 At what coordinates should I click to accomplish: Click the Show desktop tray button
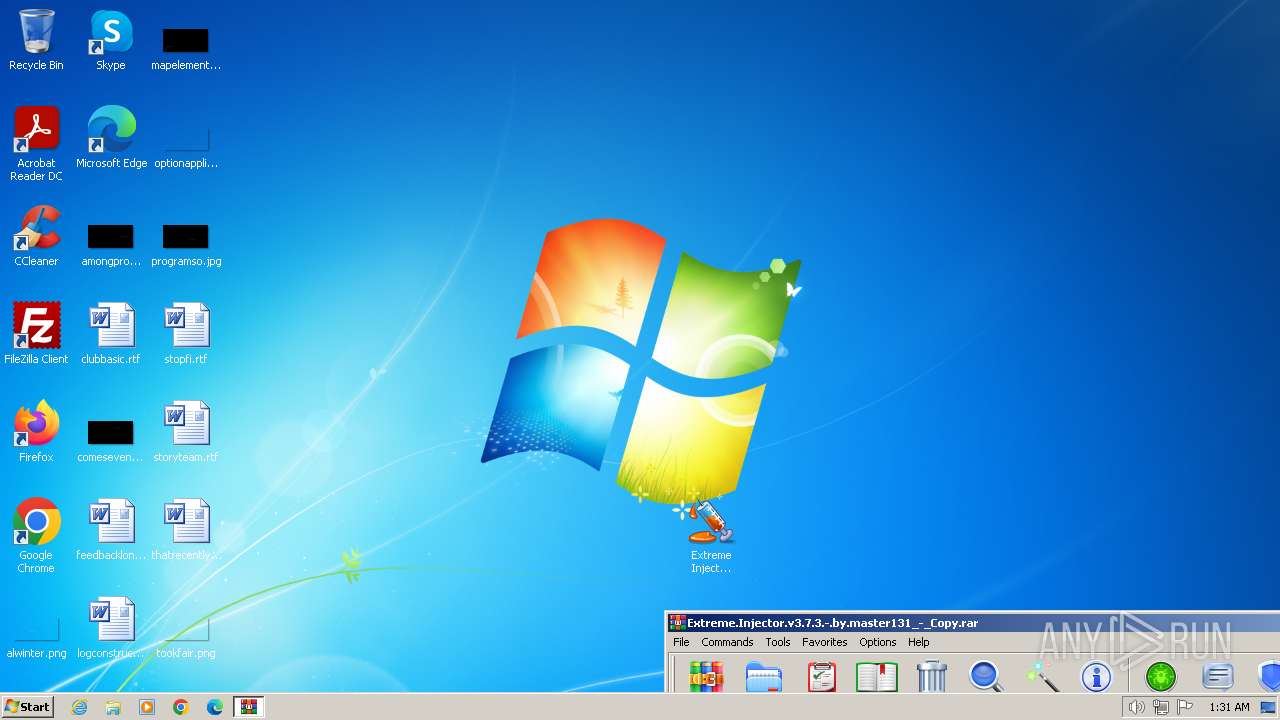tap(1269, 707)
